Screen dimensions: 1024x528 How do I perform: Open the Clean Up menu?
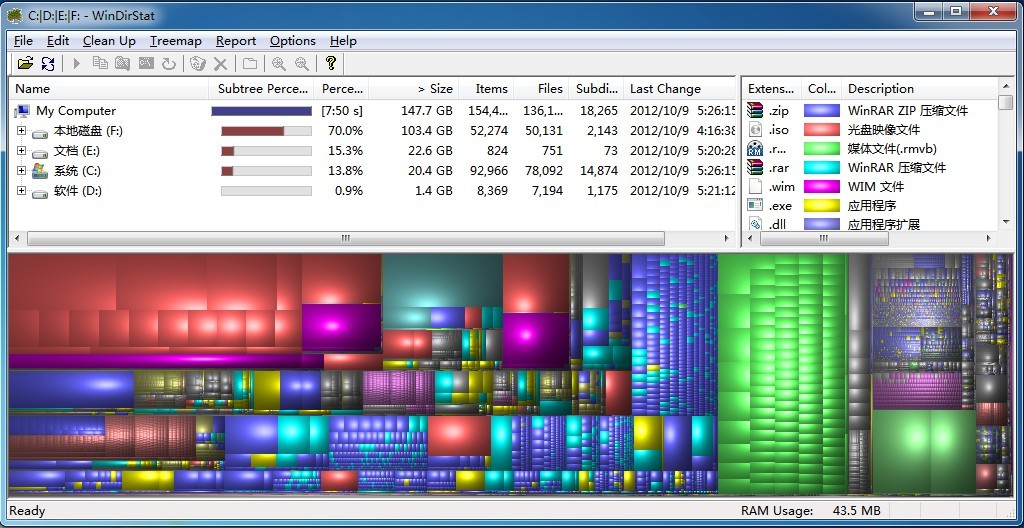click(x=109, y=41)
